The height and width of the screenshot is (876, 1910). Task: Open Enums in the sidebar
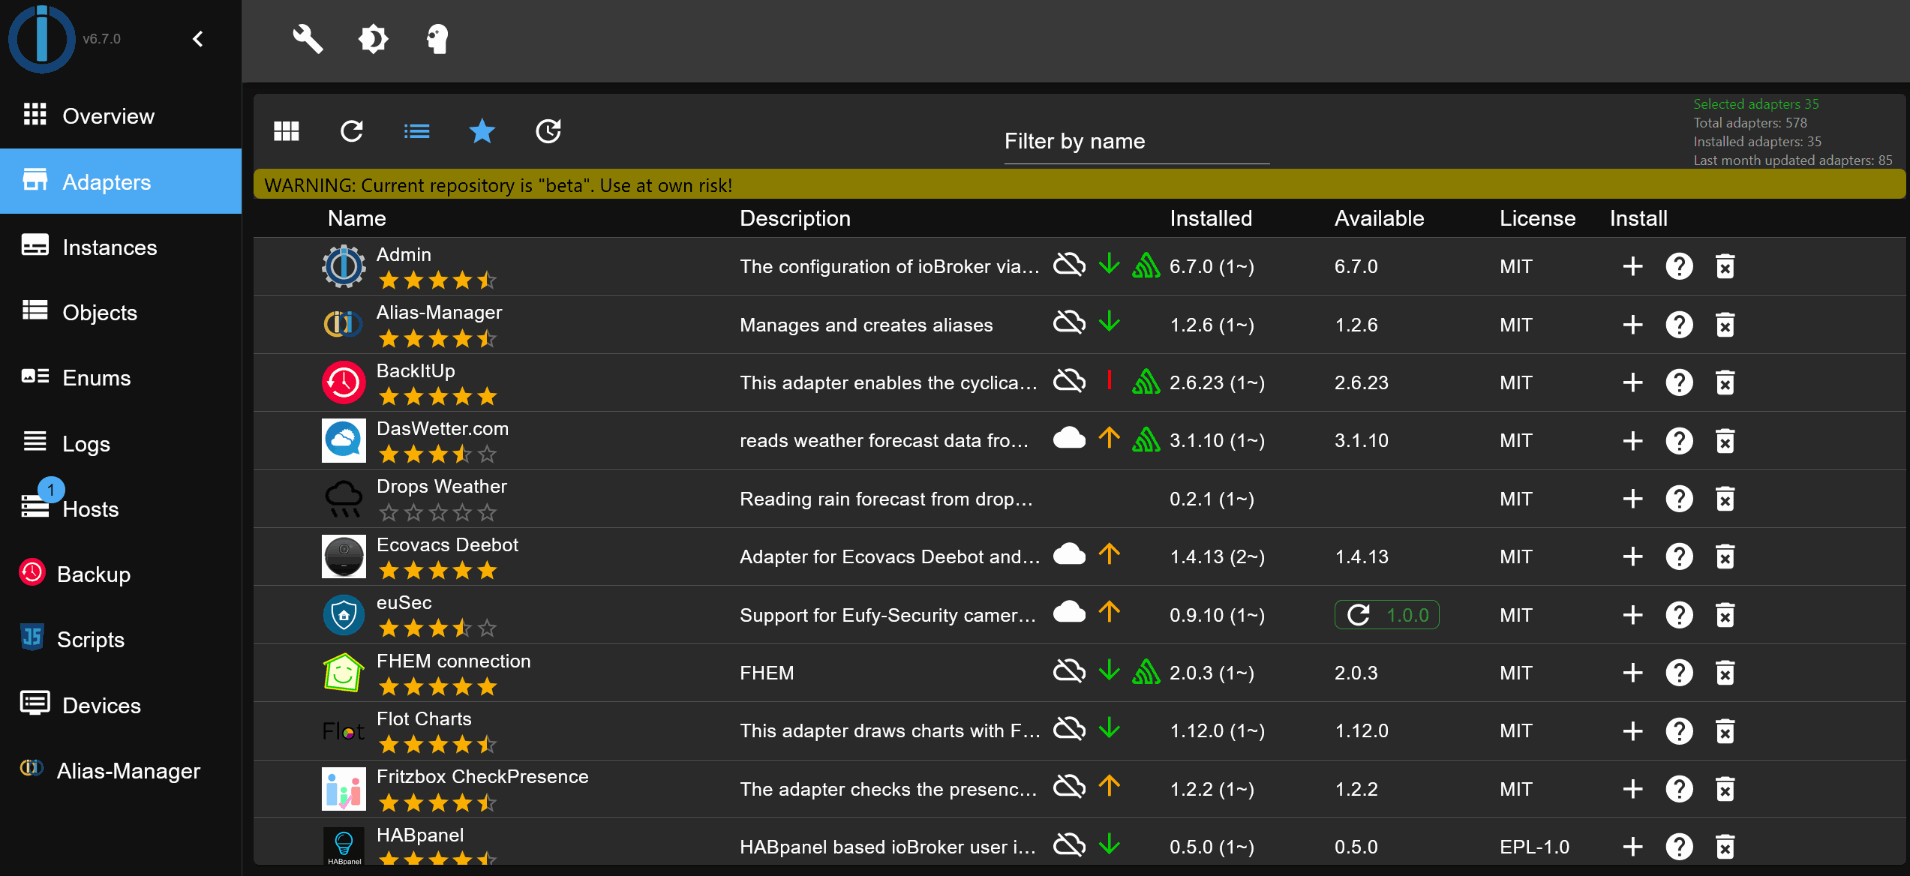pos(121,378)
